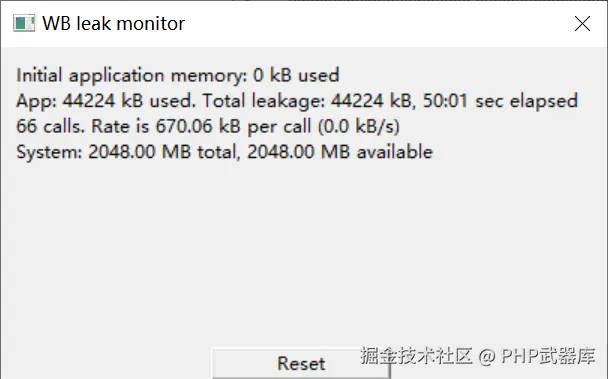Click the window title 'WB leak monitor'
Image resolution: width=608 pixels, height=379 pixels.
tap(113, 24)
